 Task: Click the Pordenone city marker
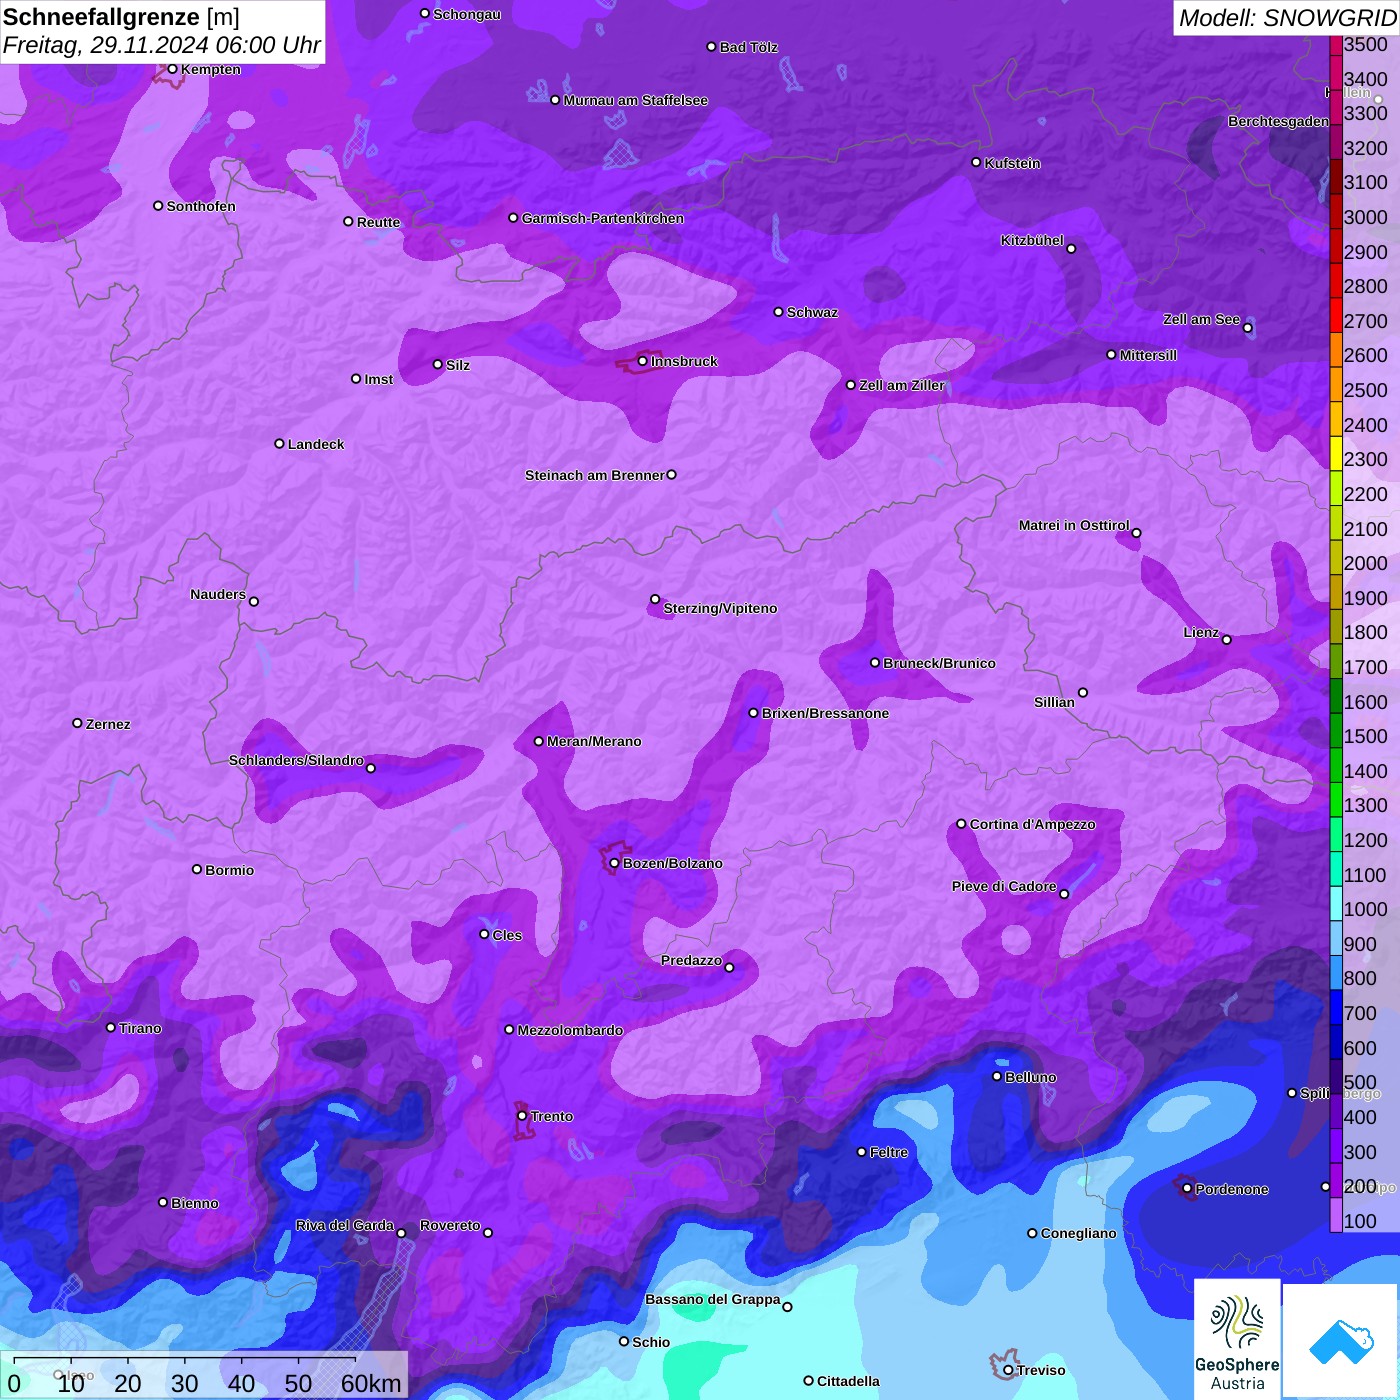click(x=1187, y=1189)
